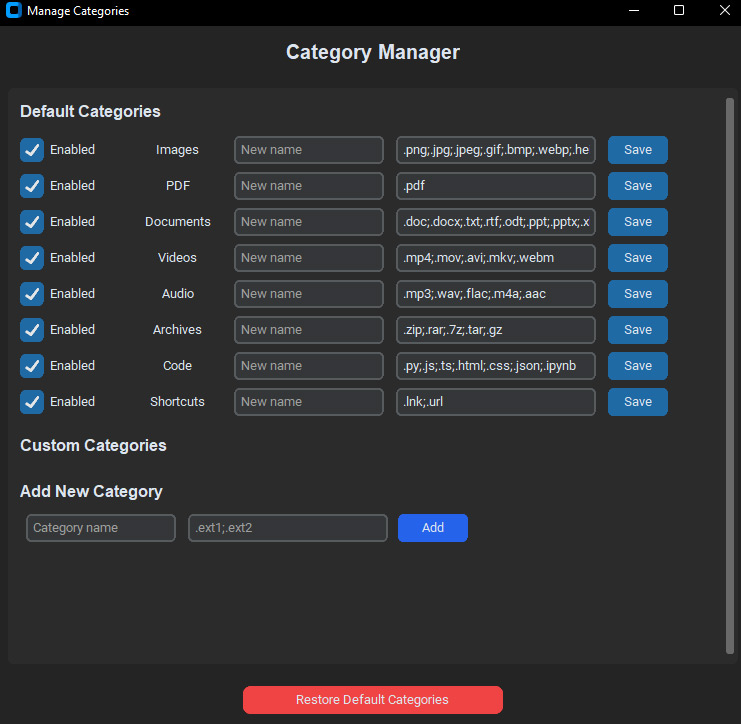Click the Default Categories heading
741x724 pixels.
click(x=90, y=112)
